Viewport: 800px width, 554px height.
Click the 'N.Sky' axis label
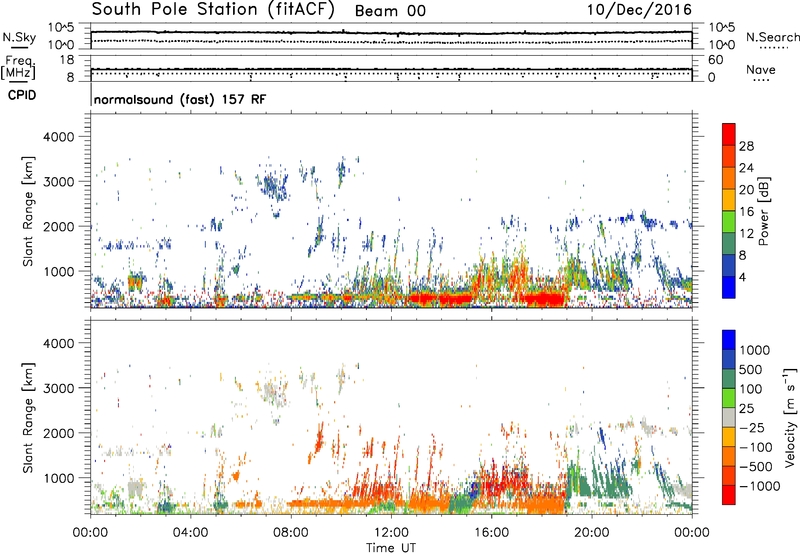[x=19, y=37]
